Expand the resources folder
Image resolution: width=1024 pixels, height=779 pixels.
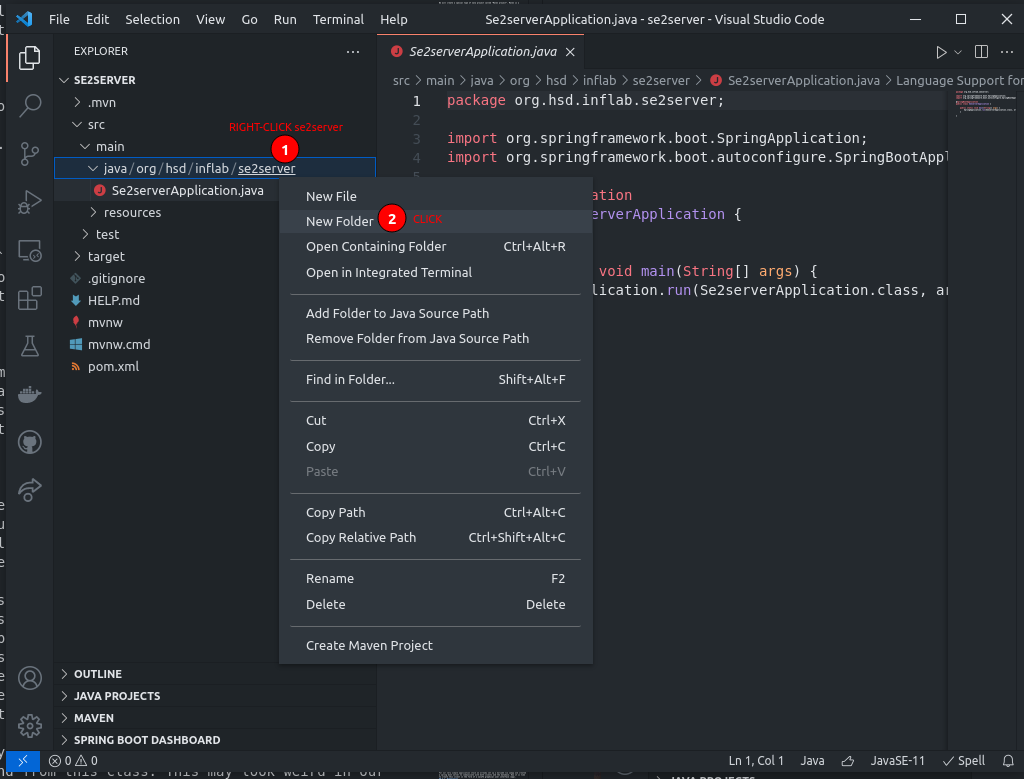tap(93, 212)
